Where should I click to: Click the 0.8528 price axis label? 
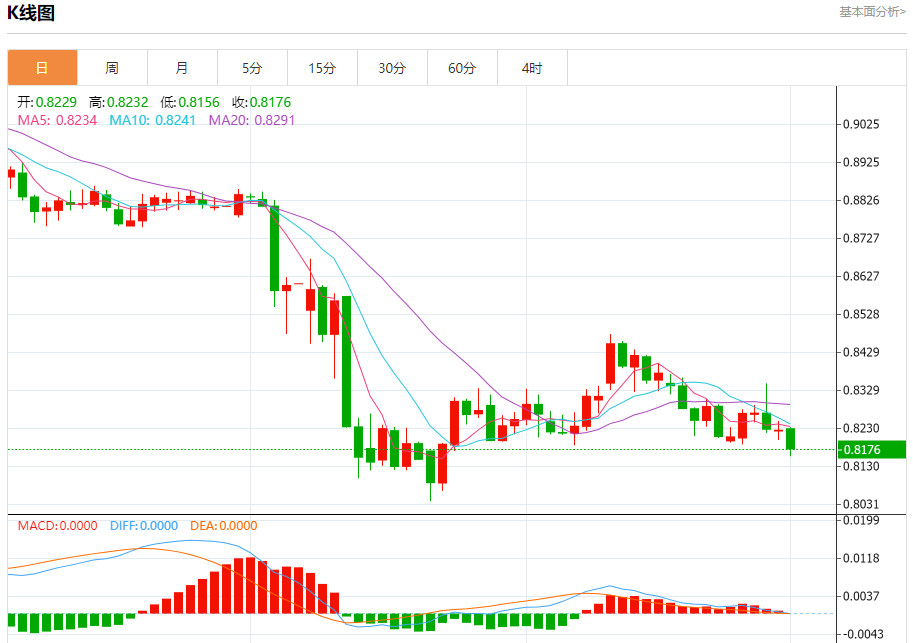click(861, 315)
